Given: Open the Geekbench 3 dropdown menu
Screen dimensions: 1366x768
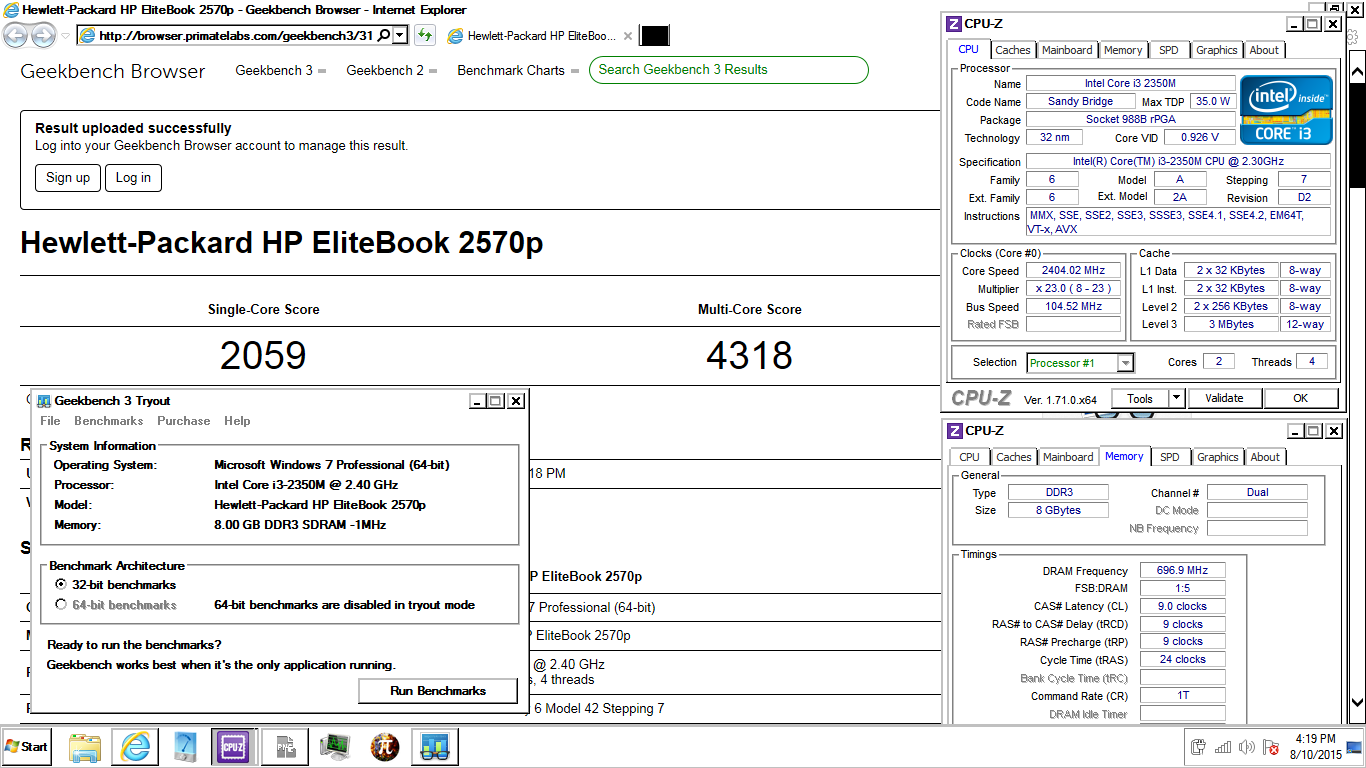Looking at the screenshot, I should (280, 70).
